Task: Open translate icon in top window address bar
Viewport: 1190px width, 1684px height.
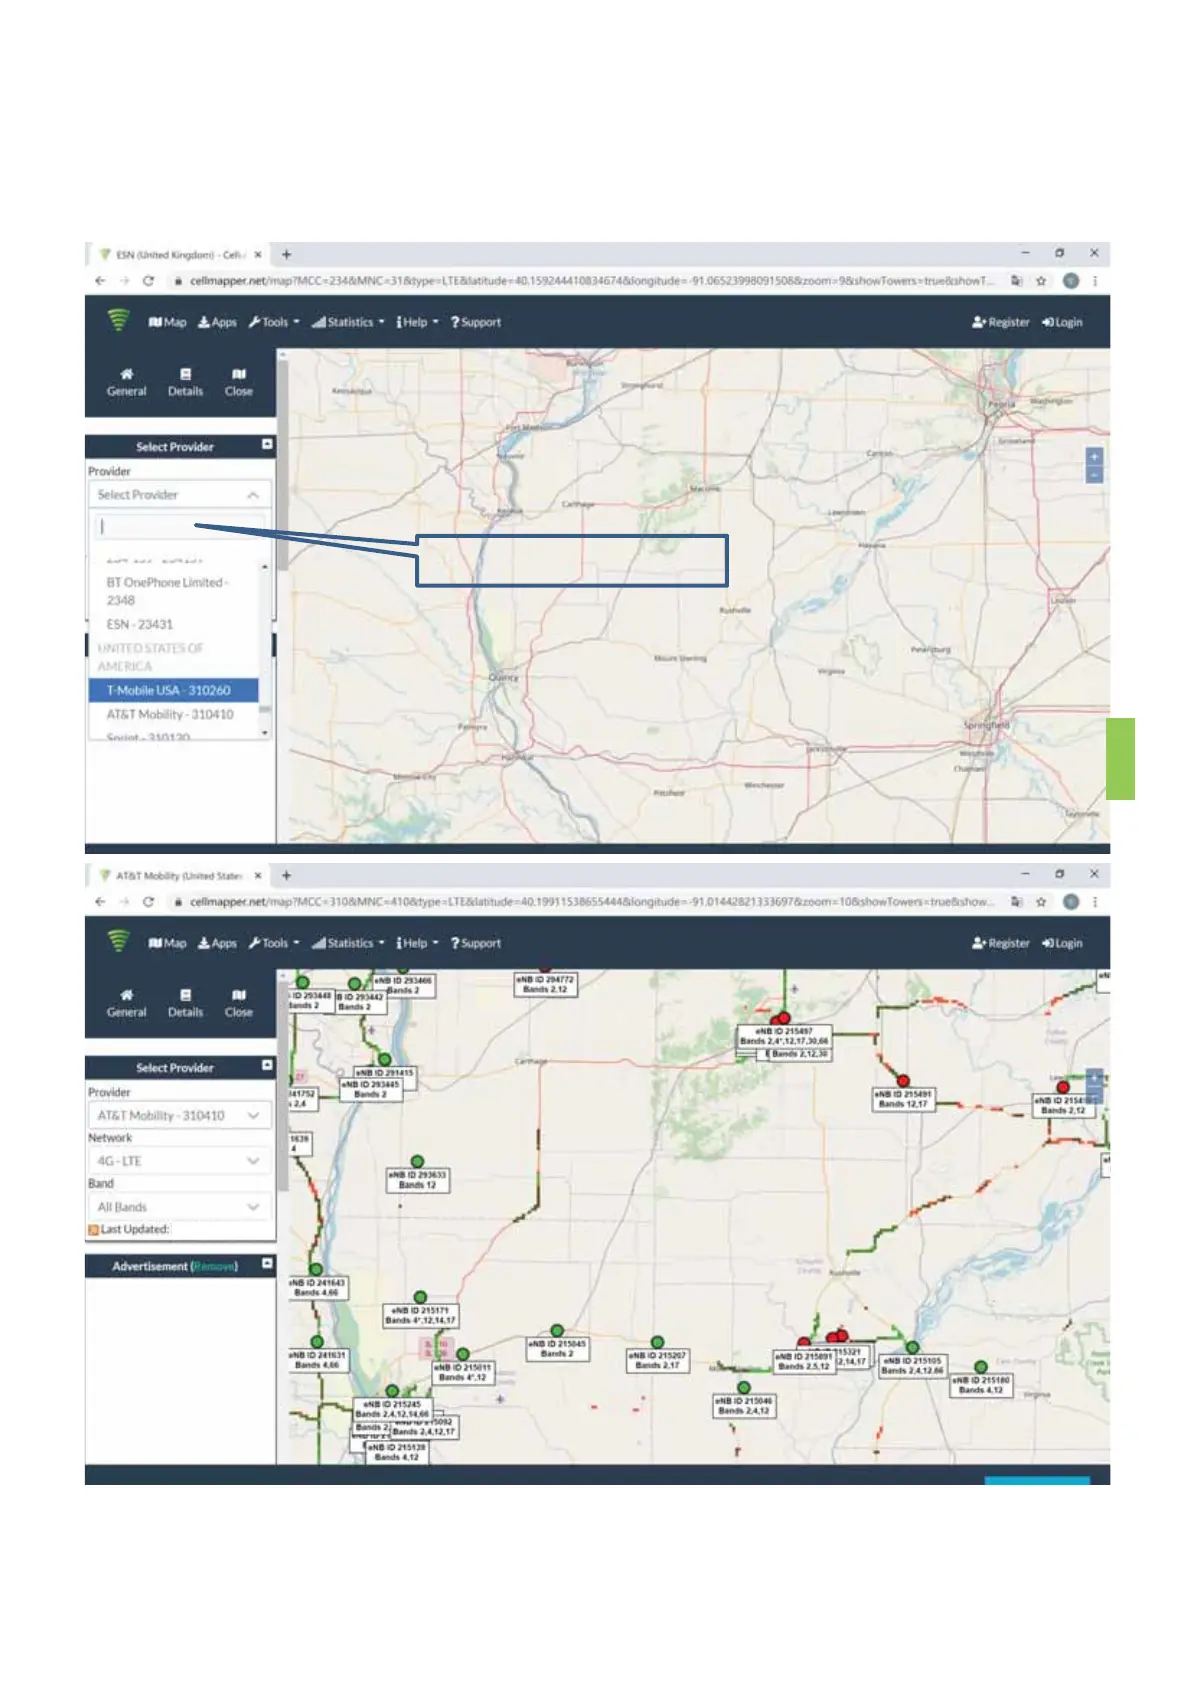Action: click(1017, 281)
